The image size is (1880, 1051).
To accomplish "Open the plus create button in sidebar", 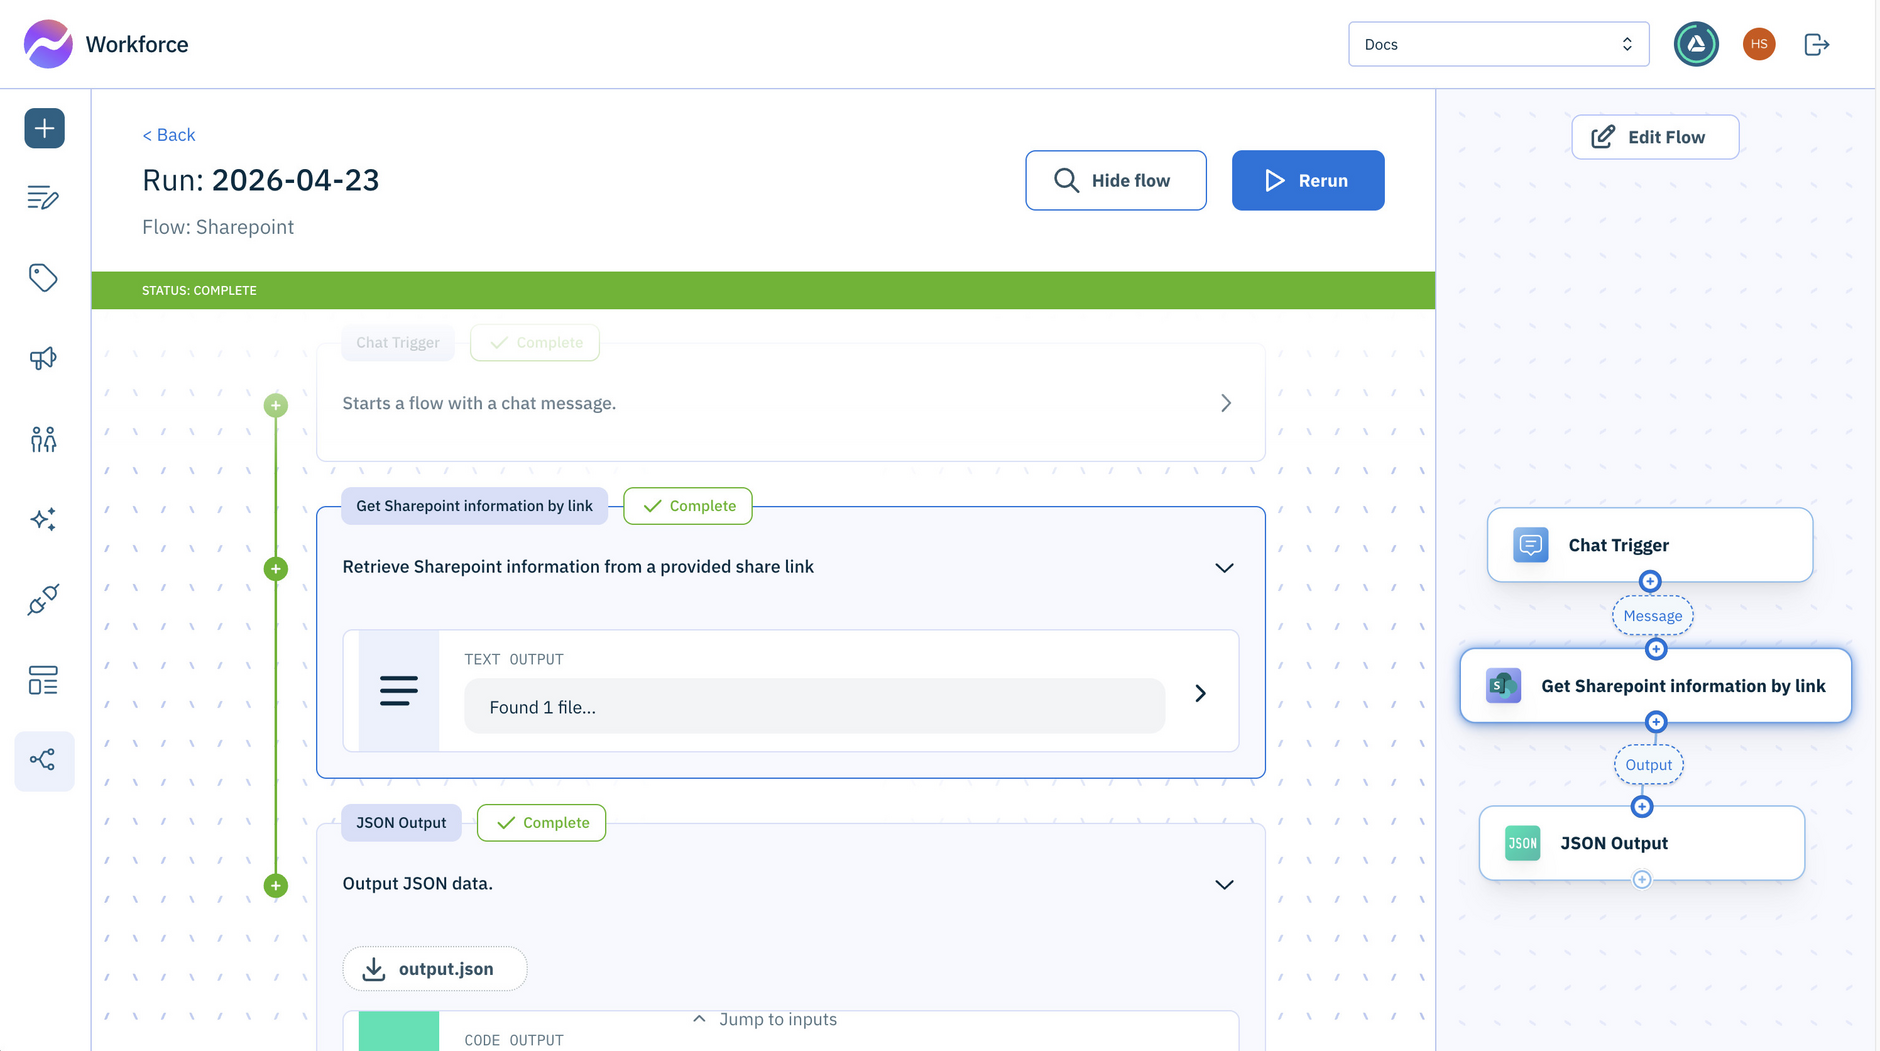I will (x=44, y=128).
